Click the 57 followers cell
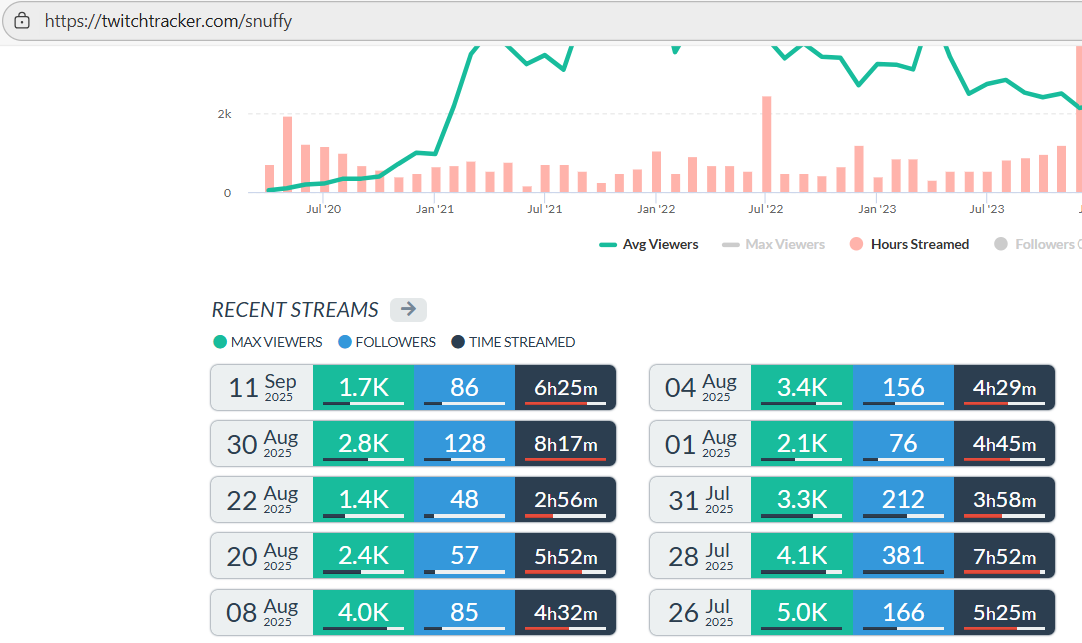 [464, 555]
